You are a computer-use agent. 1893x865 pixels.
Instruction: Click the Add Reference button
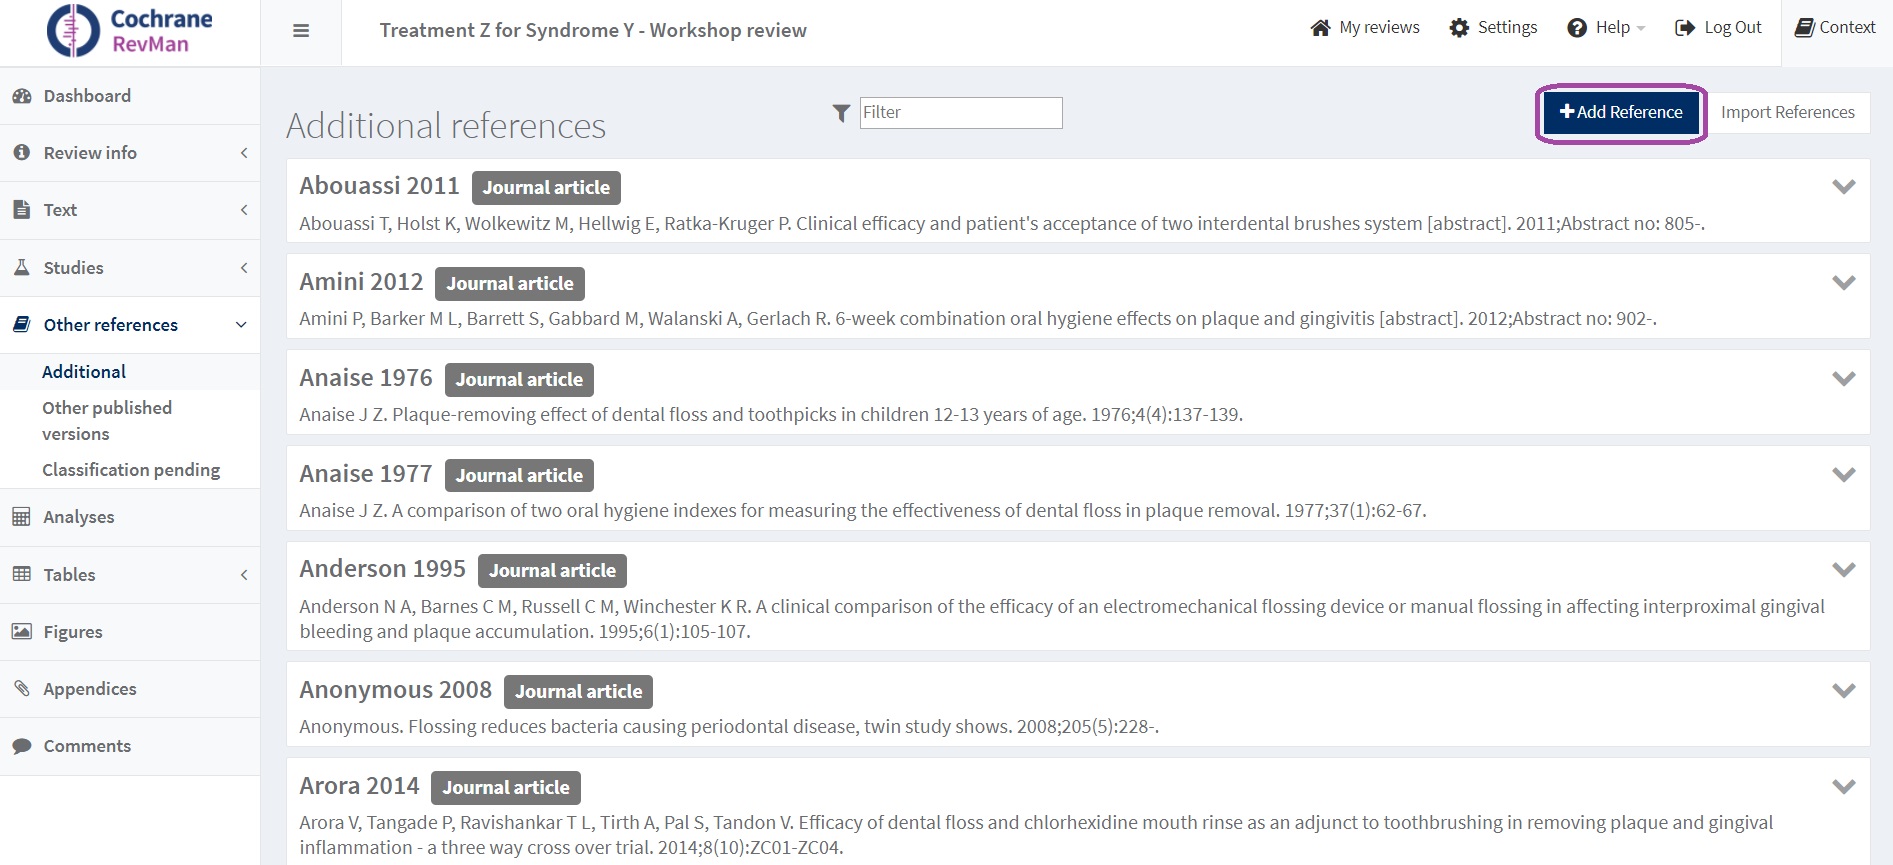[x=1621, y=113]
